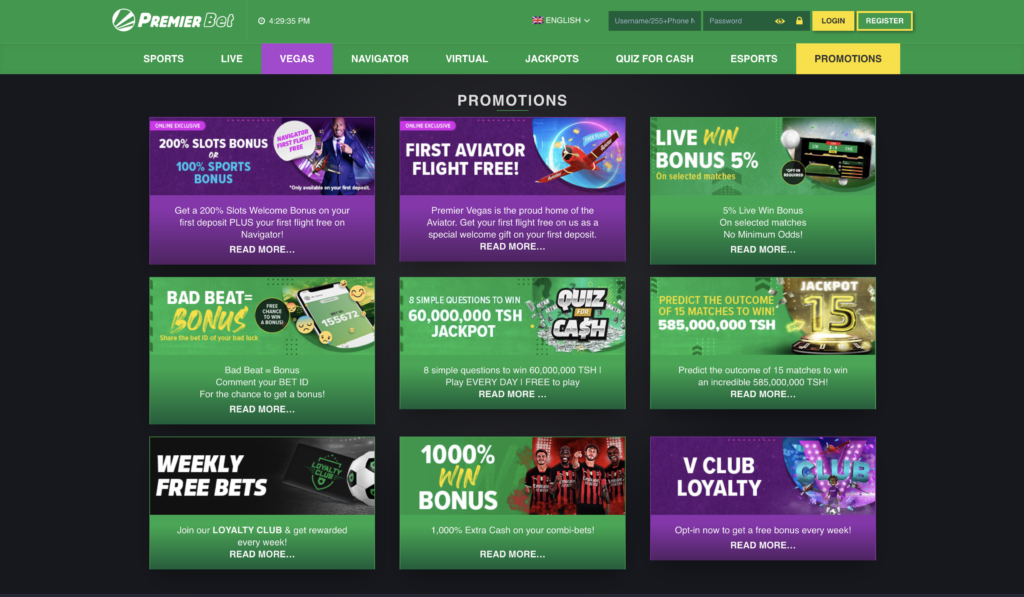1024x597 pixels.
Task: Click Read More under Weekly Free Bets
Action: 262,554
